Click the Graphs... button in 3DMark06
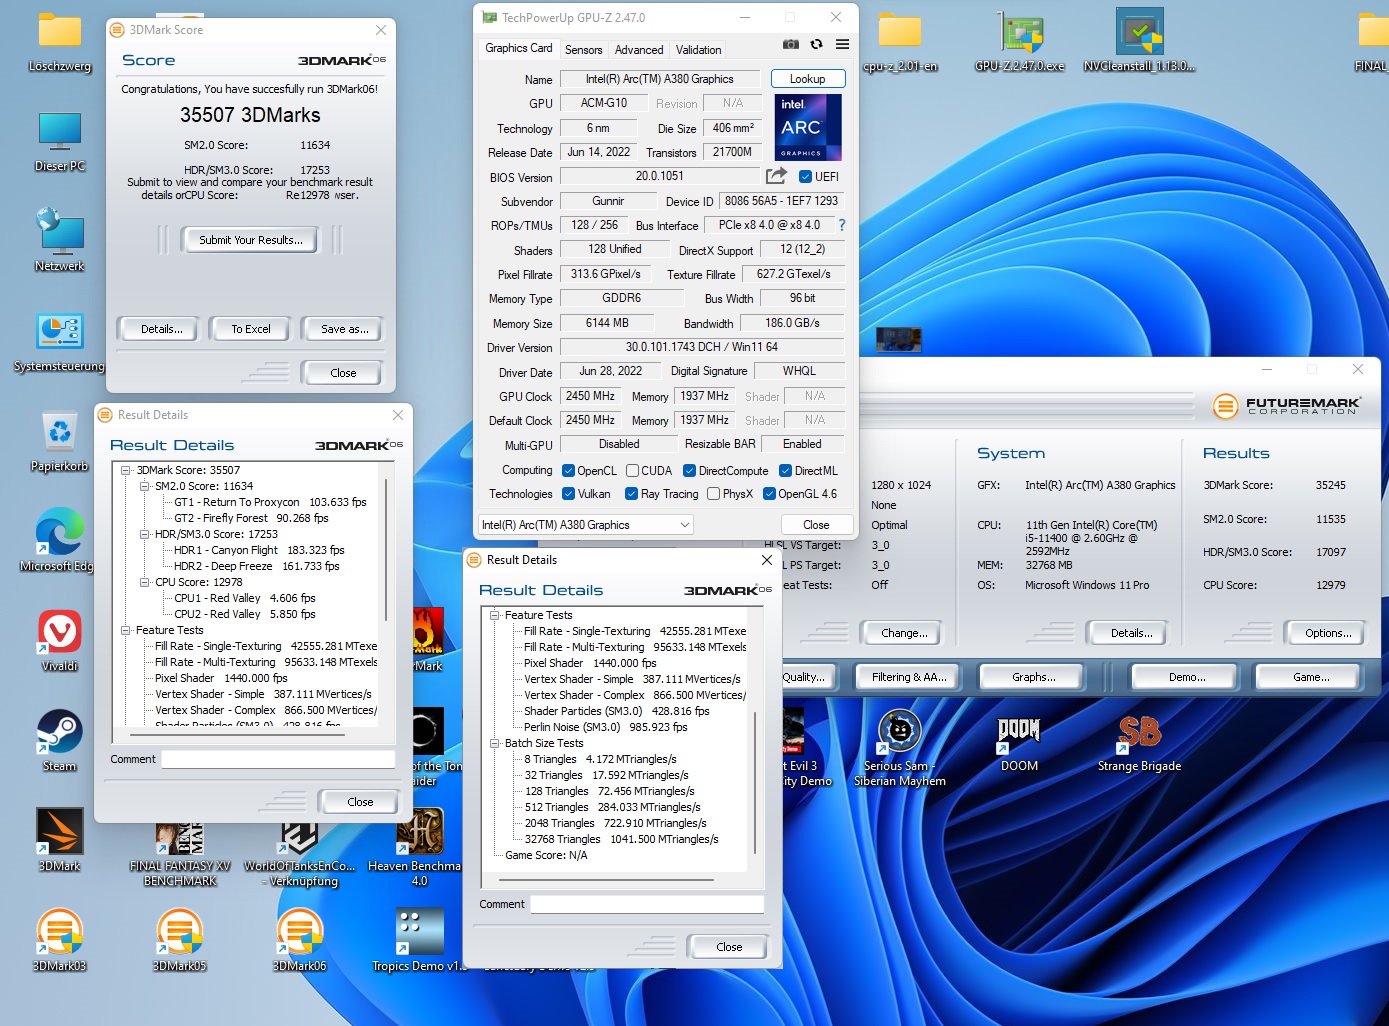The width and height of the screenshot is (1389, 1026). pos(1034,677)
